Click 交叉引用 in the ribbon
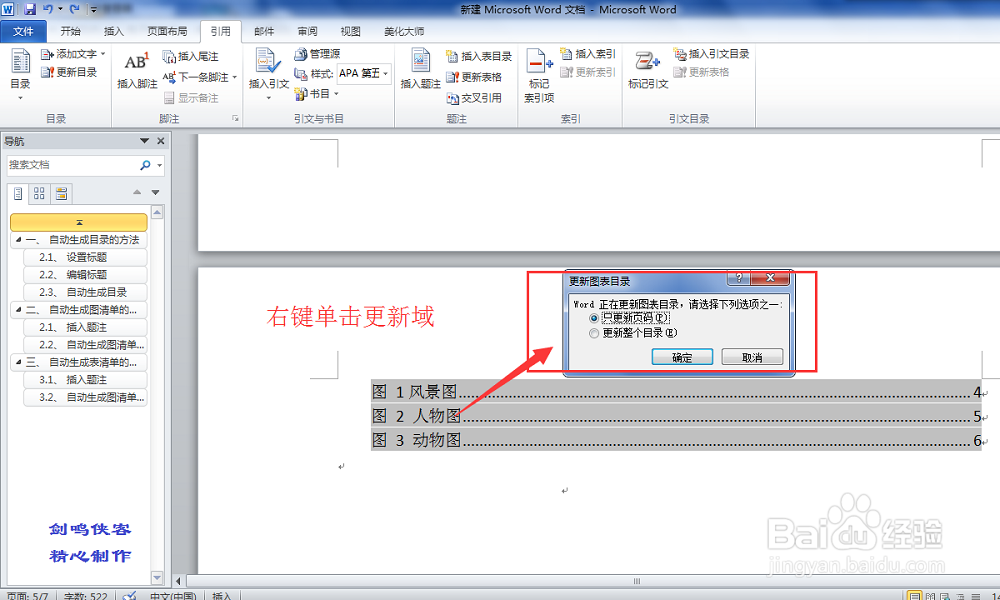Image resolution: width=1000 pixels, height=600 pixels. 474,98
